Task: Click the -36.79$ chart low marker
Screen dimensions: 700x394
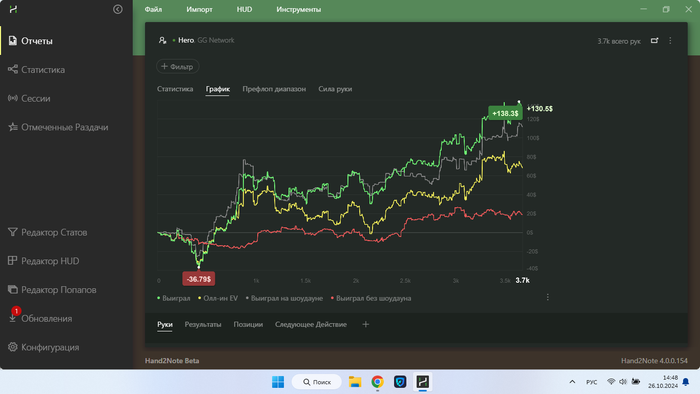Action: point(199,279)
